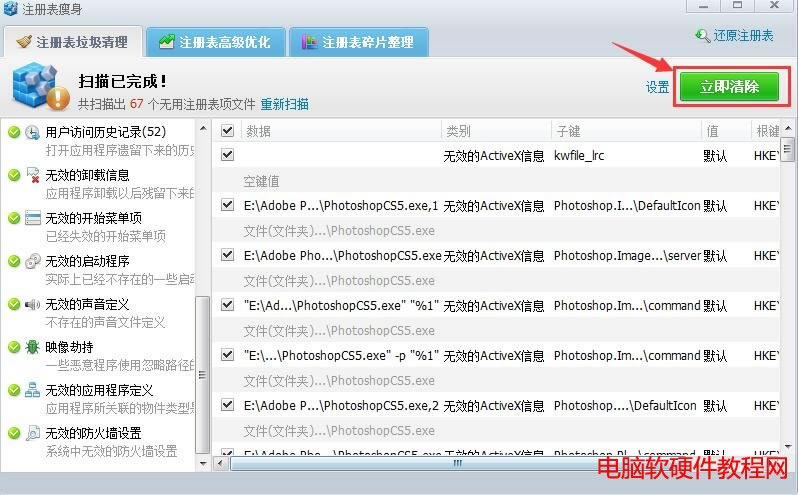Image resolution: width=798 pixels, height=495 pixels.
Task: Toggle checkbox for PhotoshopCS5.exe,2 row
Action: [x=227, y=405]
